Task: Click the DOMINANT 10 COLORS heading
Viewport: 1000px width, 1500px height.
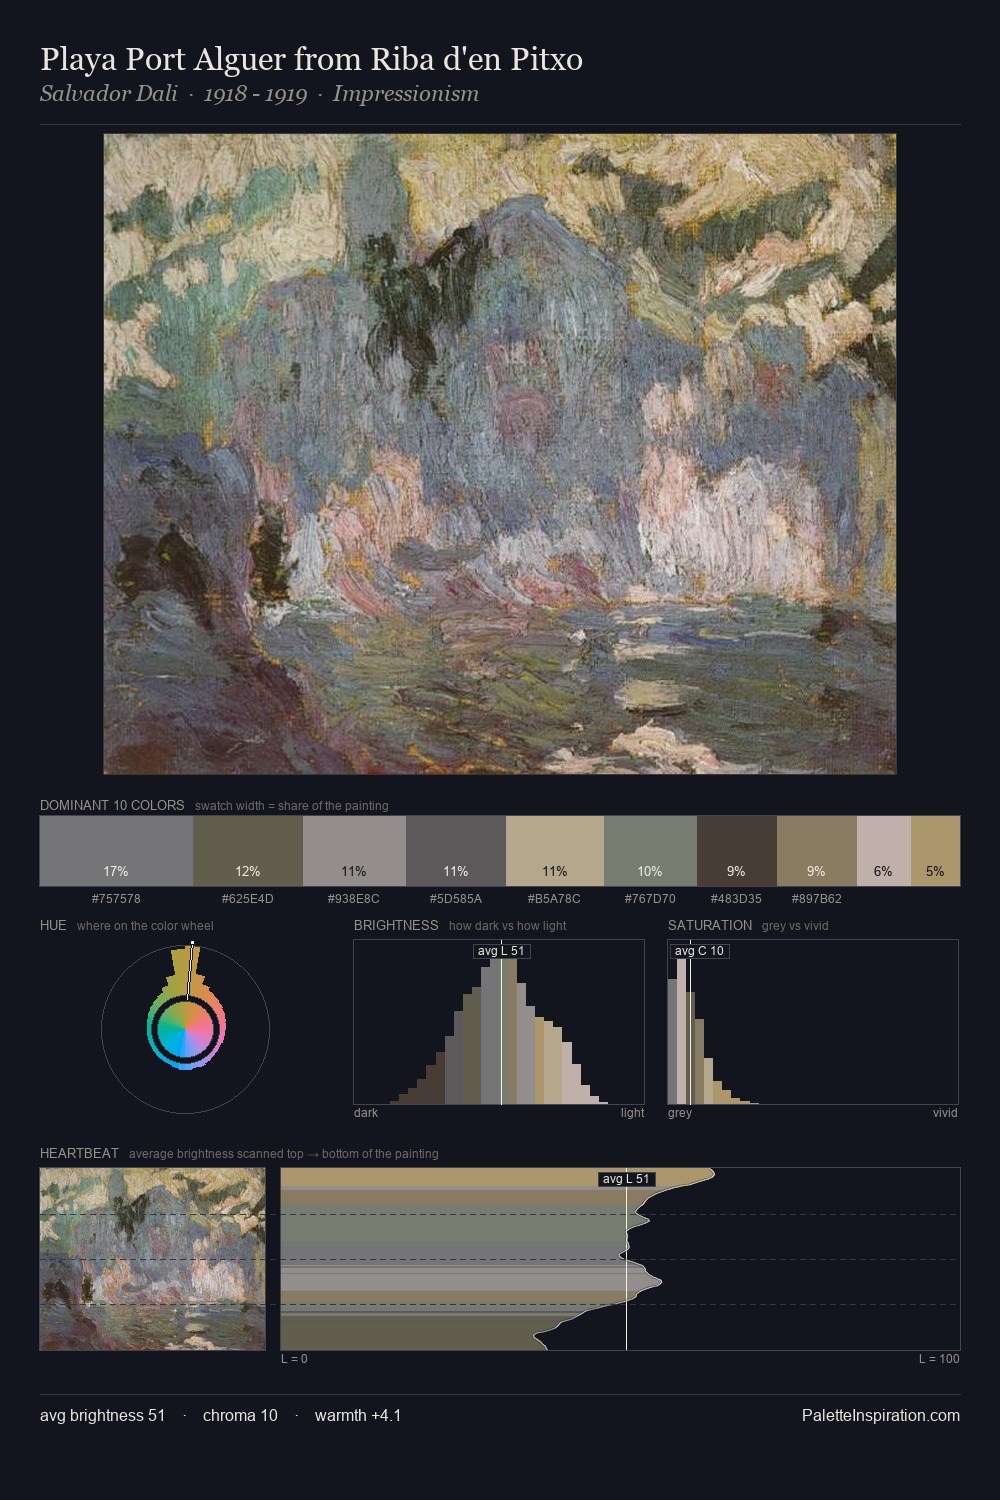Action: 112,805
